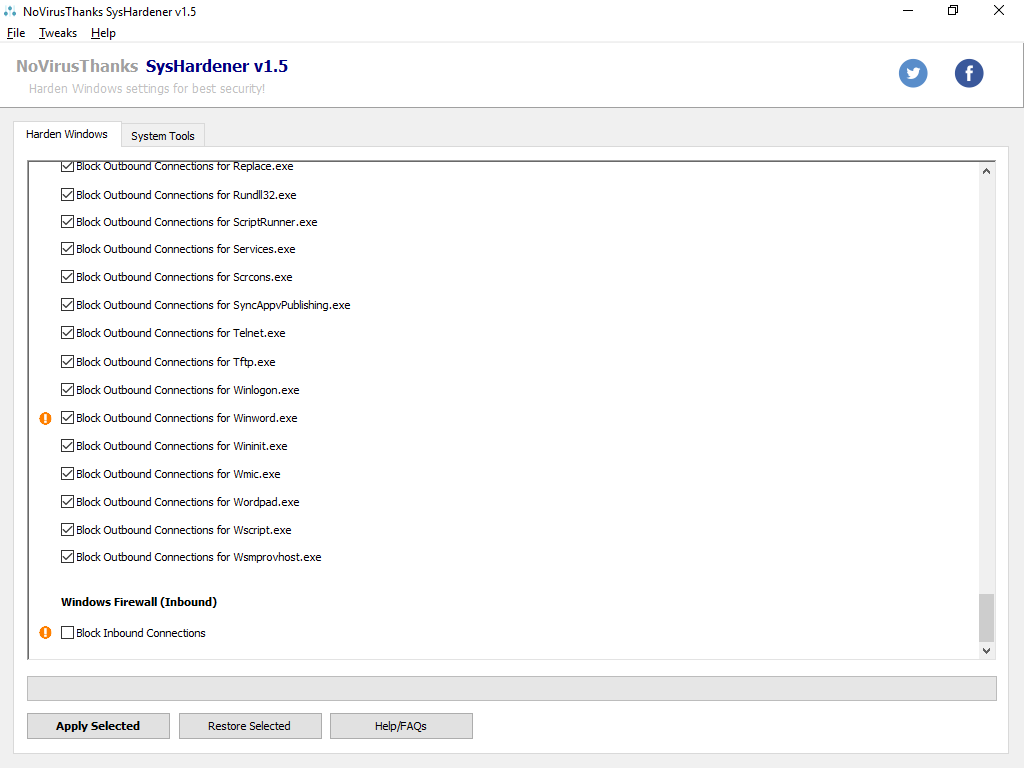Toggle the Wininit.exe outbound block checkbox

coord(67,446)
